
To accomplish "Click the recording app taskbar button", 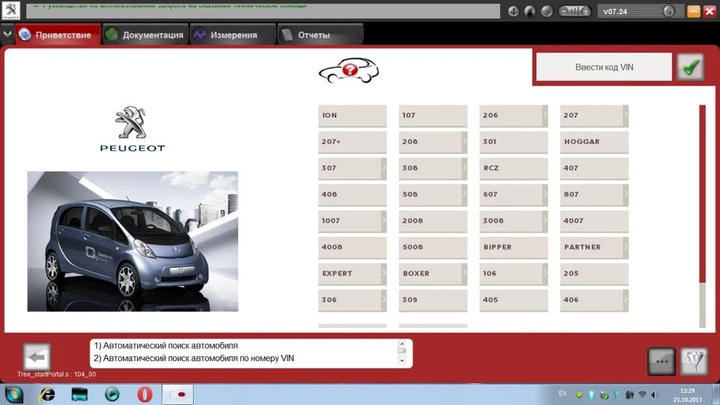I will coord(178,394).
